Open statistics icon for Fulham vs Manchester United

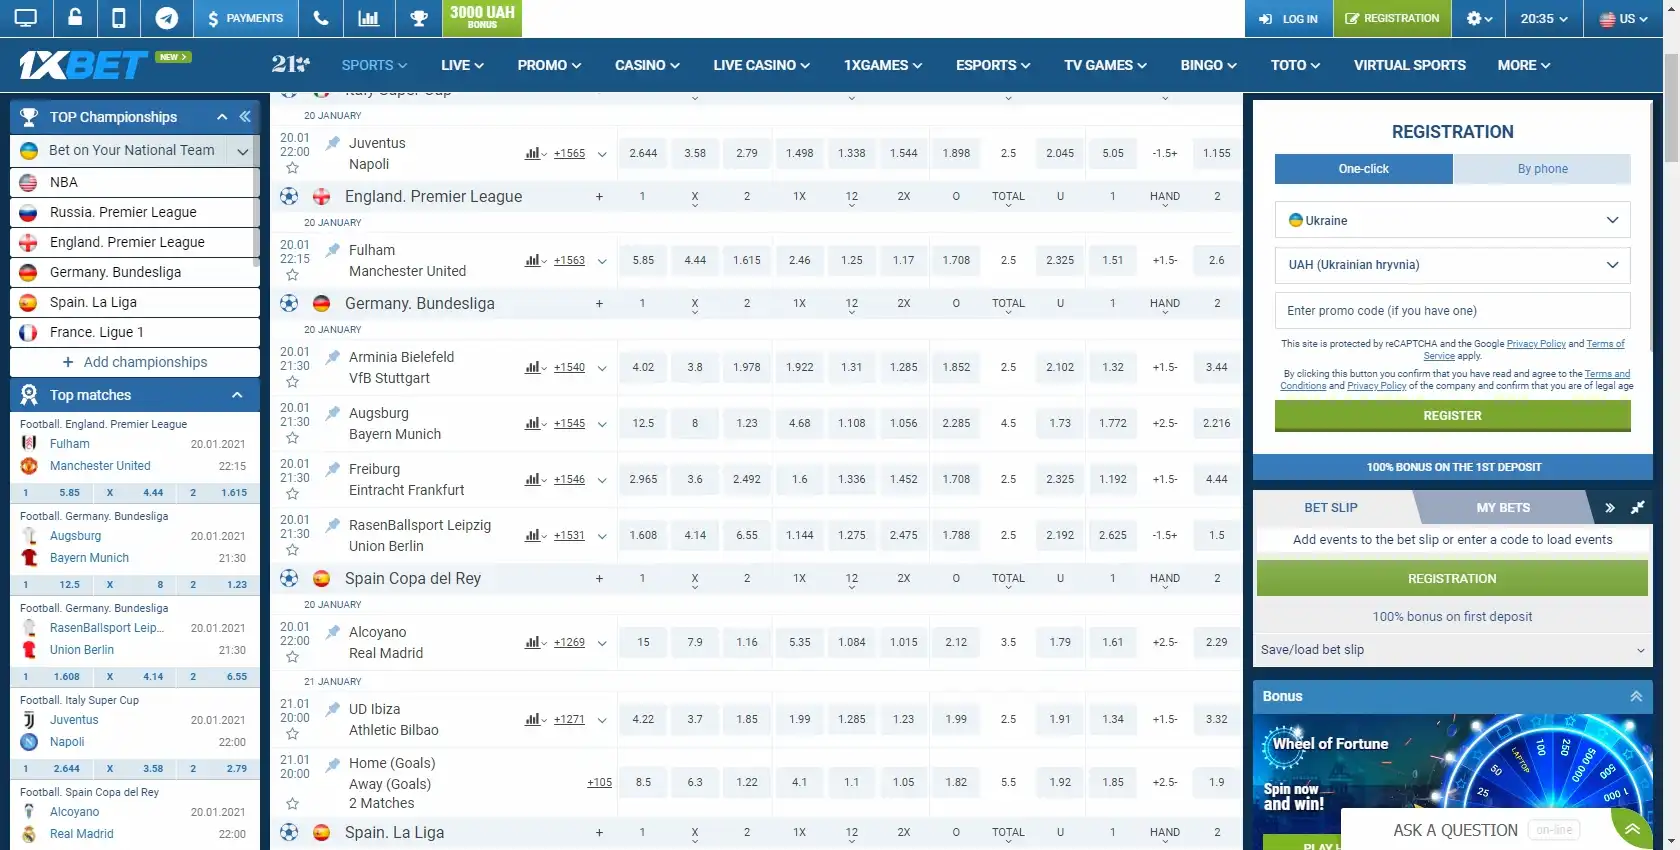(x=533, y=260)
